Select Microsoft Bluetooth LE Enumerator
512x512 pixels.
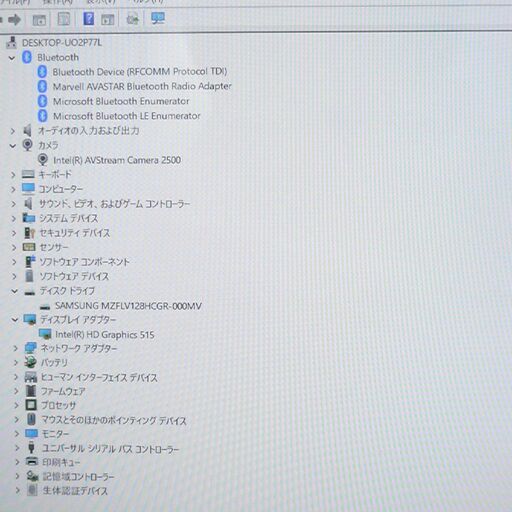127,116
